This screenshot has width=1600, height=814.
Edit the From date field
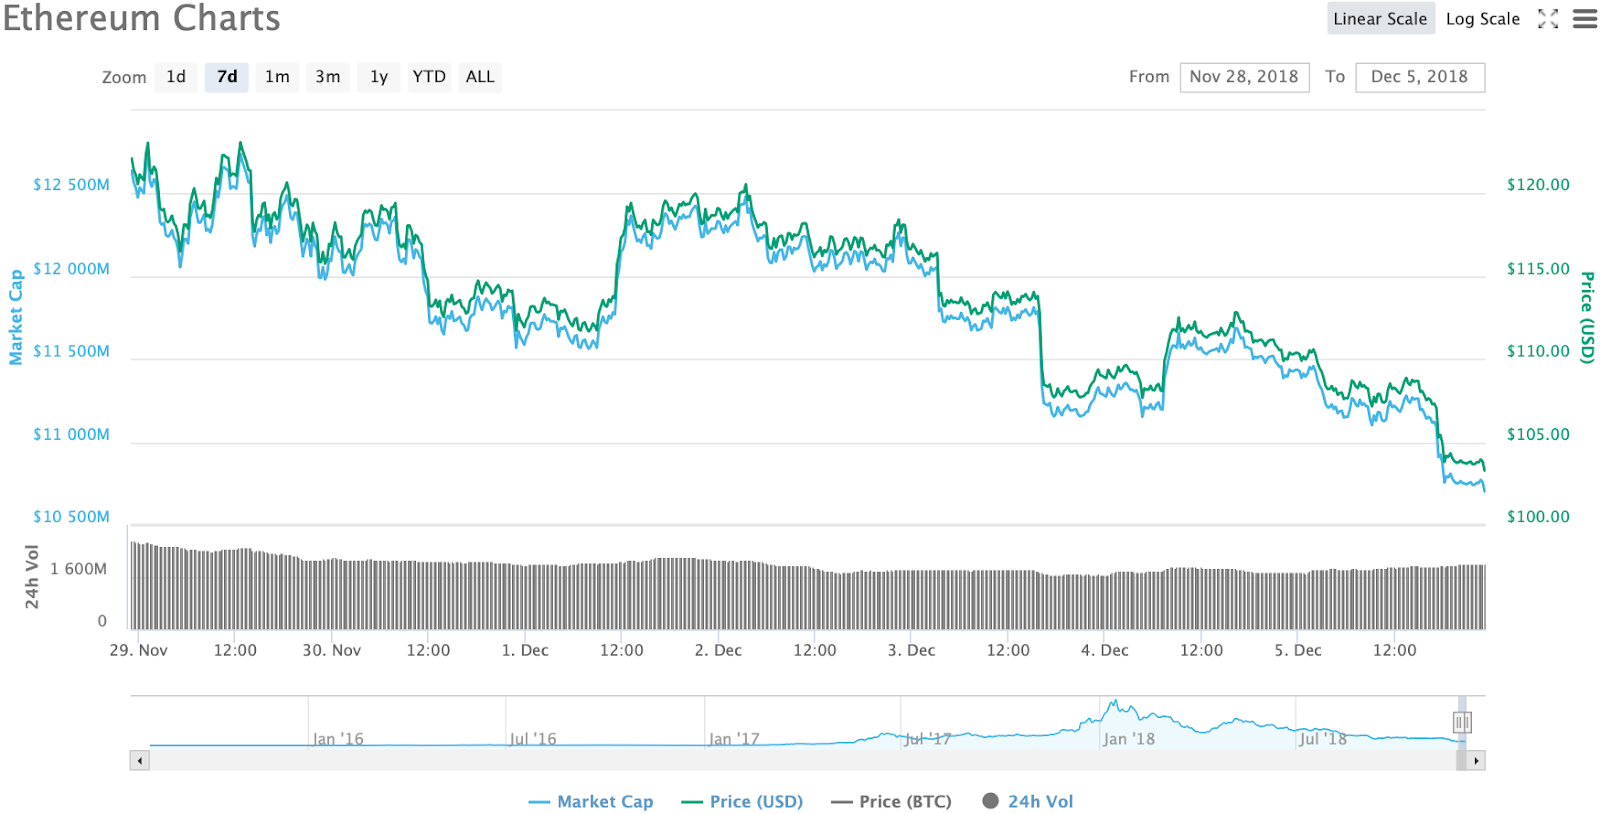(x=1244, y=77)
